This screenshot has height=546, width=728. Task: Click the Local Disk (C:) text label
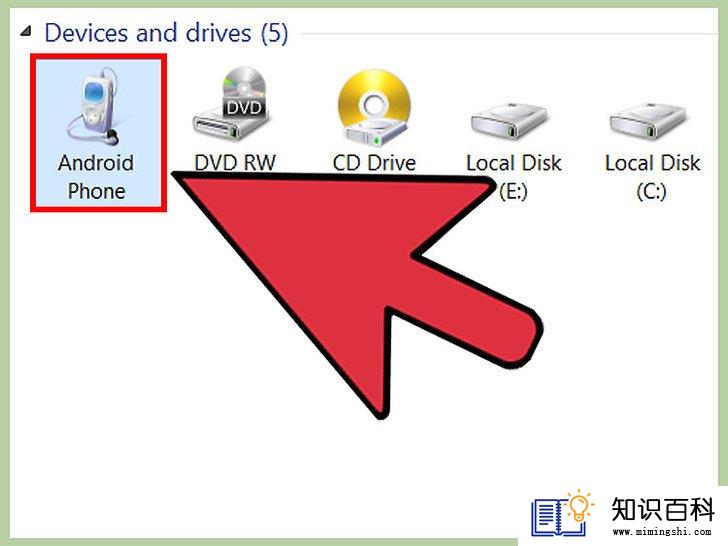pos(652,177)
